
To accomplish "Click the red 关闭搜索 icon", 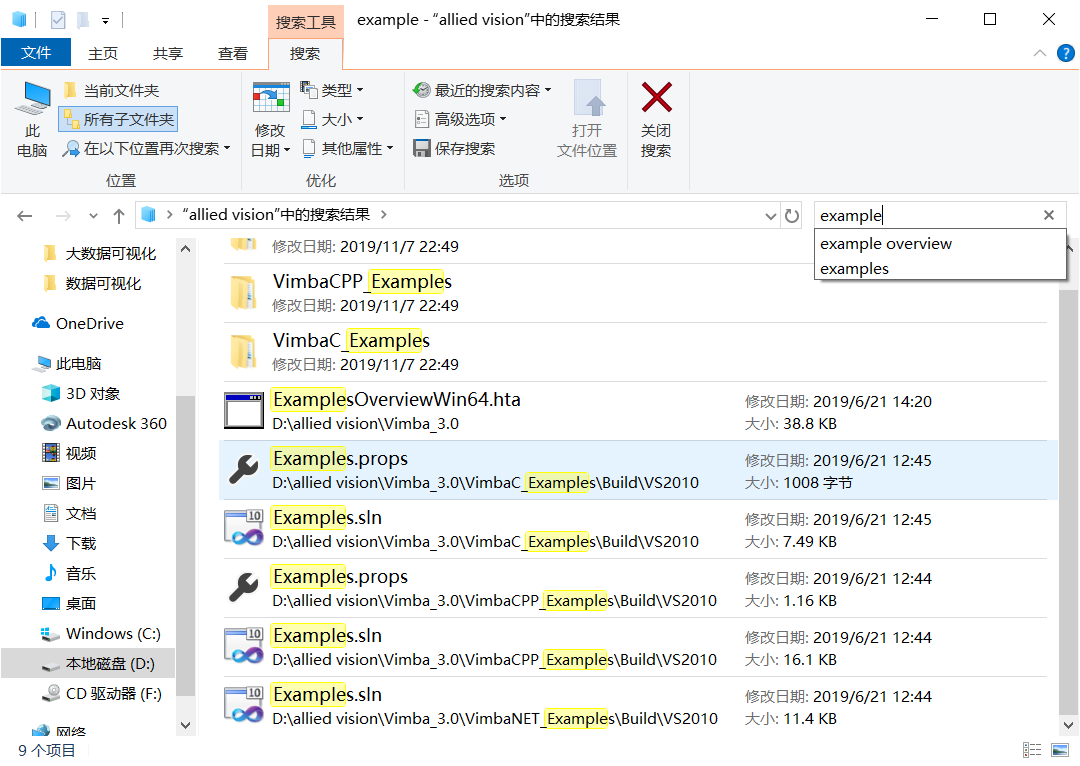I will click(657, 112).
